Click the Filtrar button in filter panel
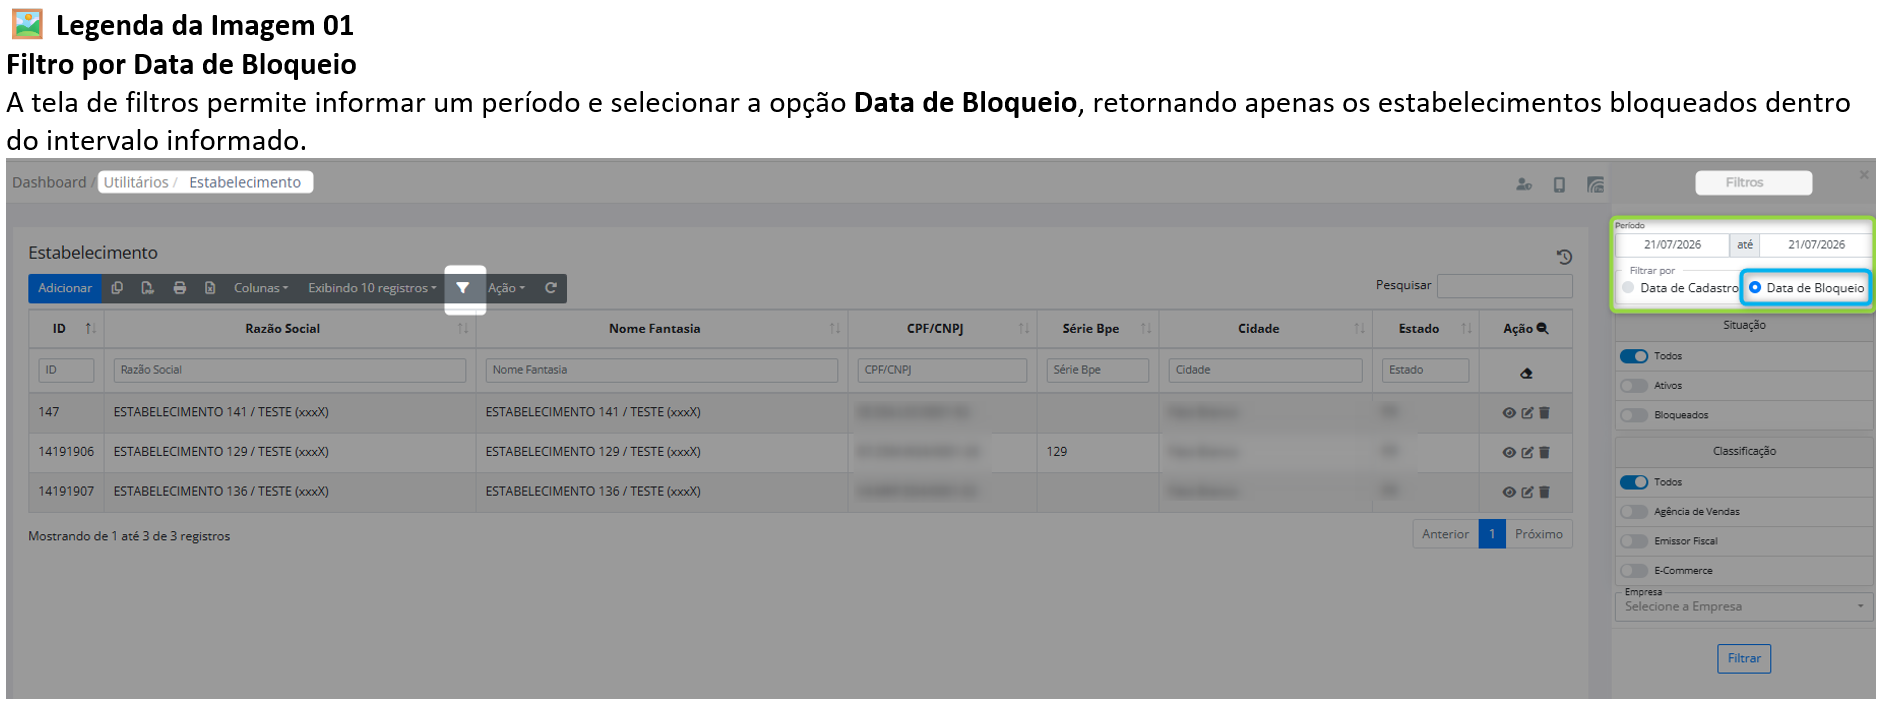This screenshot has height=707, width=1882. point(1744,658)
